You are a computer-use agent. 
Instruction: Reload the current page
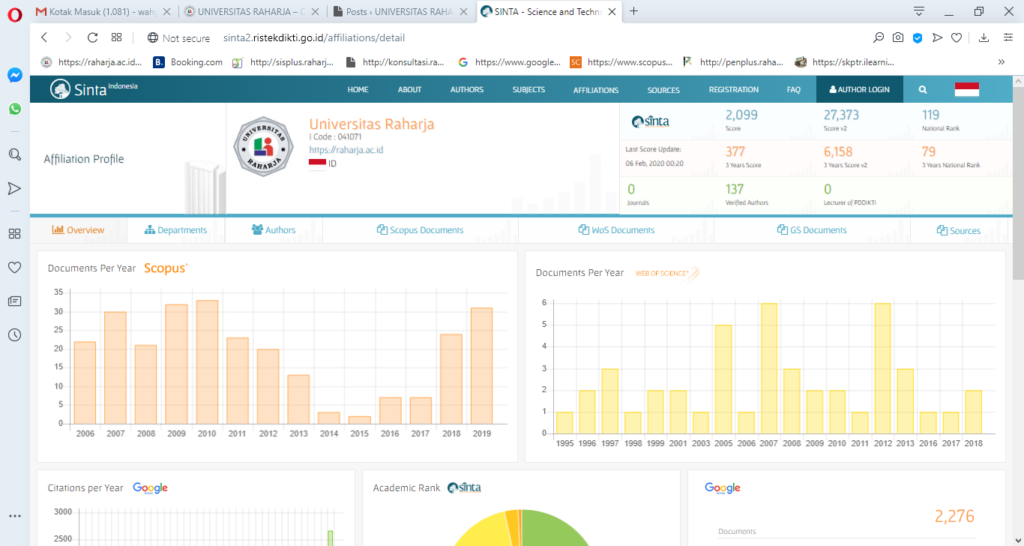(93, 38)
